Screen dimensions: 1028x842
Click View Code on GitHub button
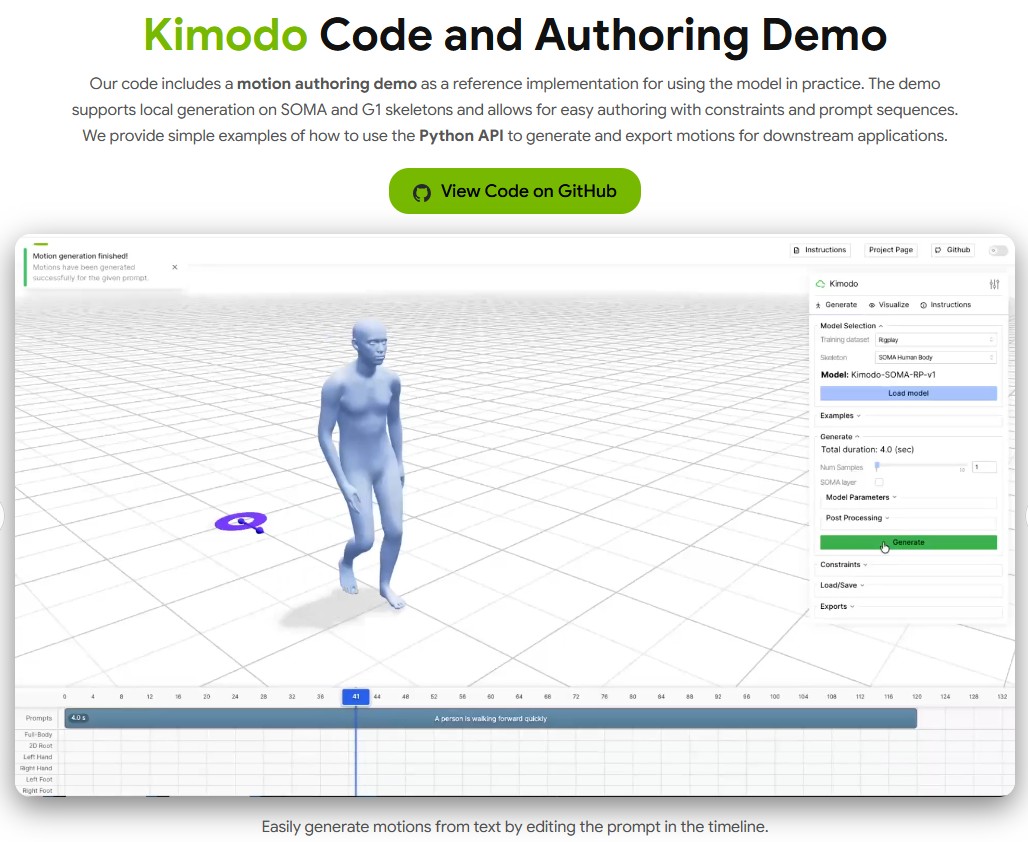tap(514, 191)
